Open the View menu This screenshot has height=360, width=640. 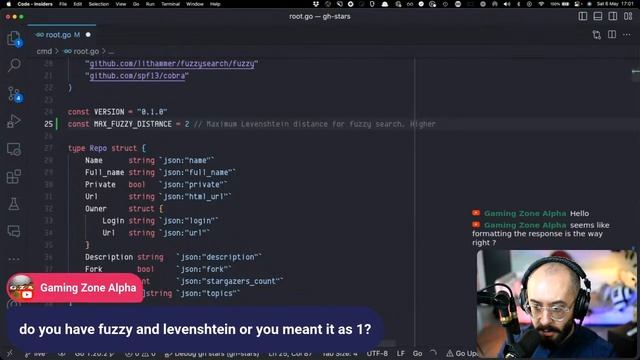pos(121,4)
